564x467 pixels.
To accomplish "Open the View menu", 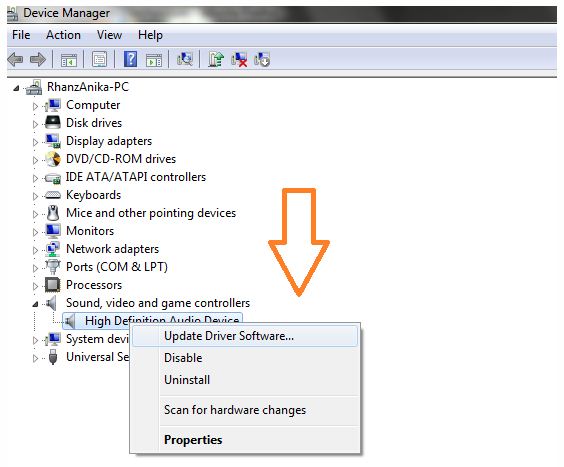I will tap(109, 35).
